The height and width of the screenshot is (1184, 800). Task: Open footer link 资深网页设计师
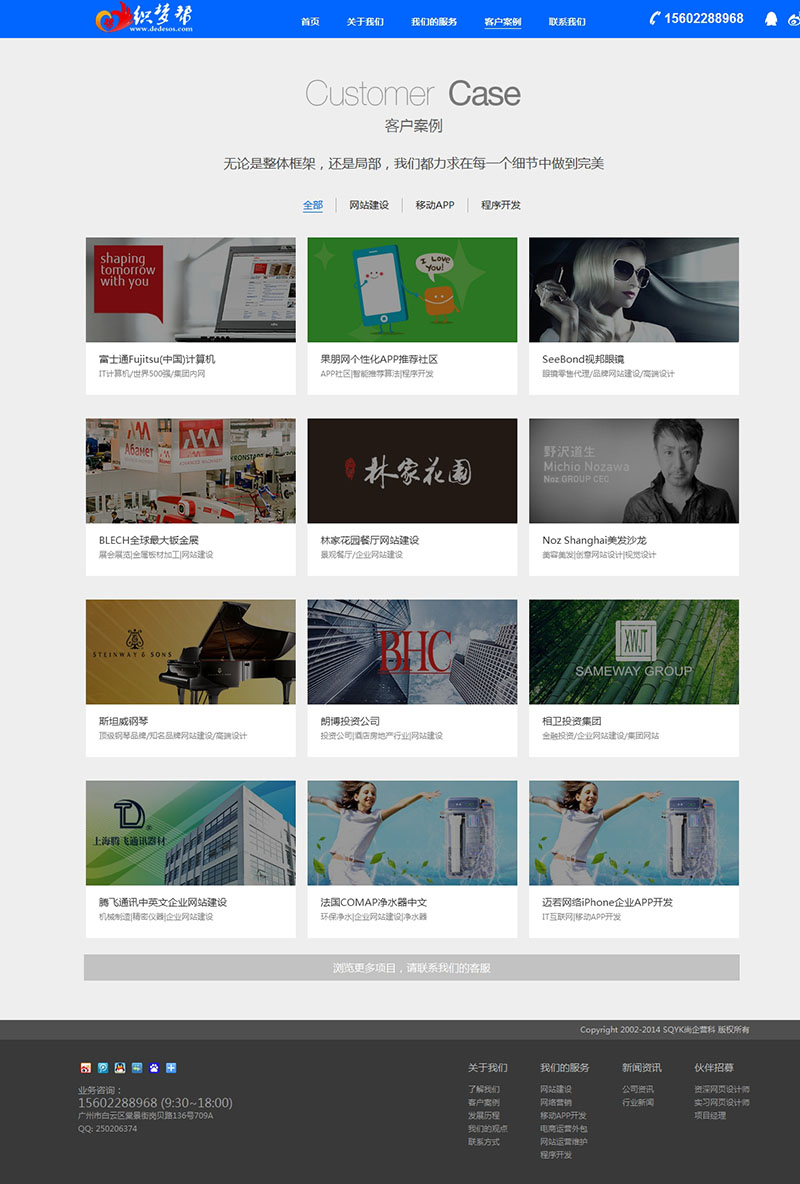[x=722, y=1090]
